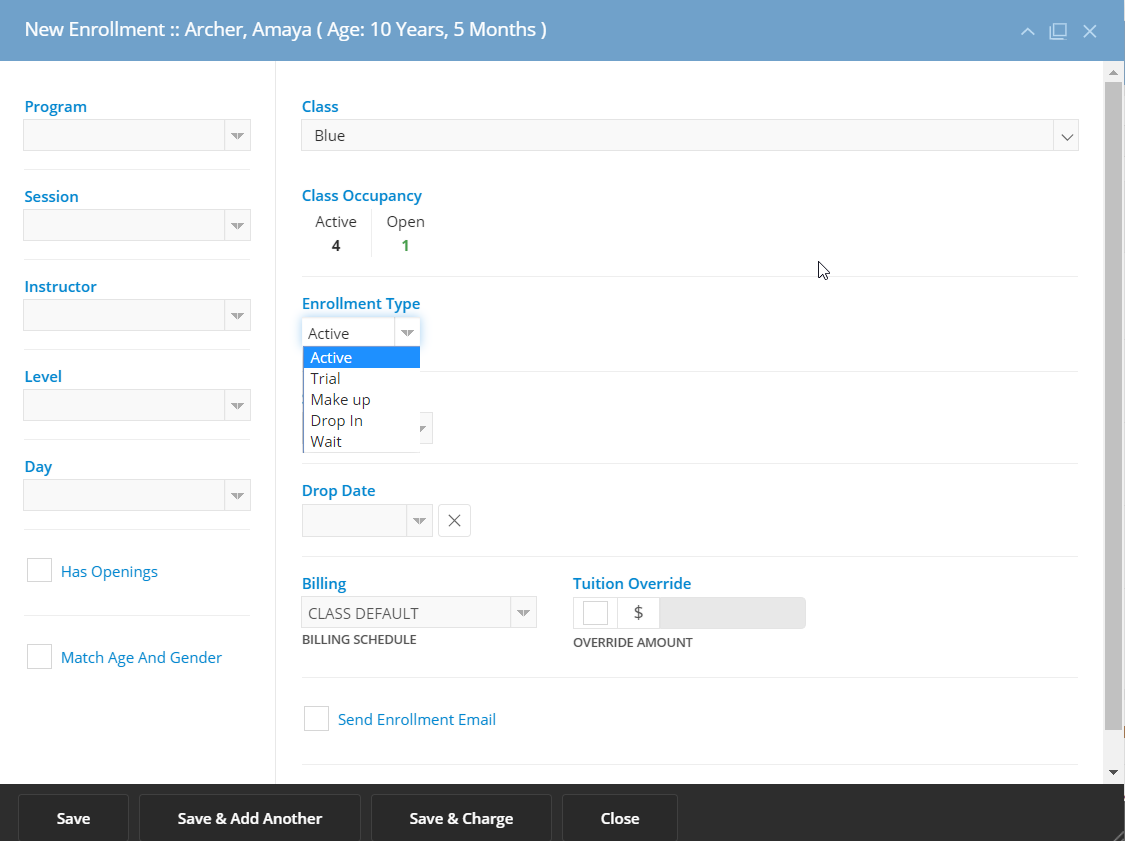Screen dimensions: 1125x841
Task: Choose Wait from the enrollment type list
Action: pyautogui.click(x=362, y=441)
